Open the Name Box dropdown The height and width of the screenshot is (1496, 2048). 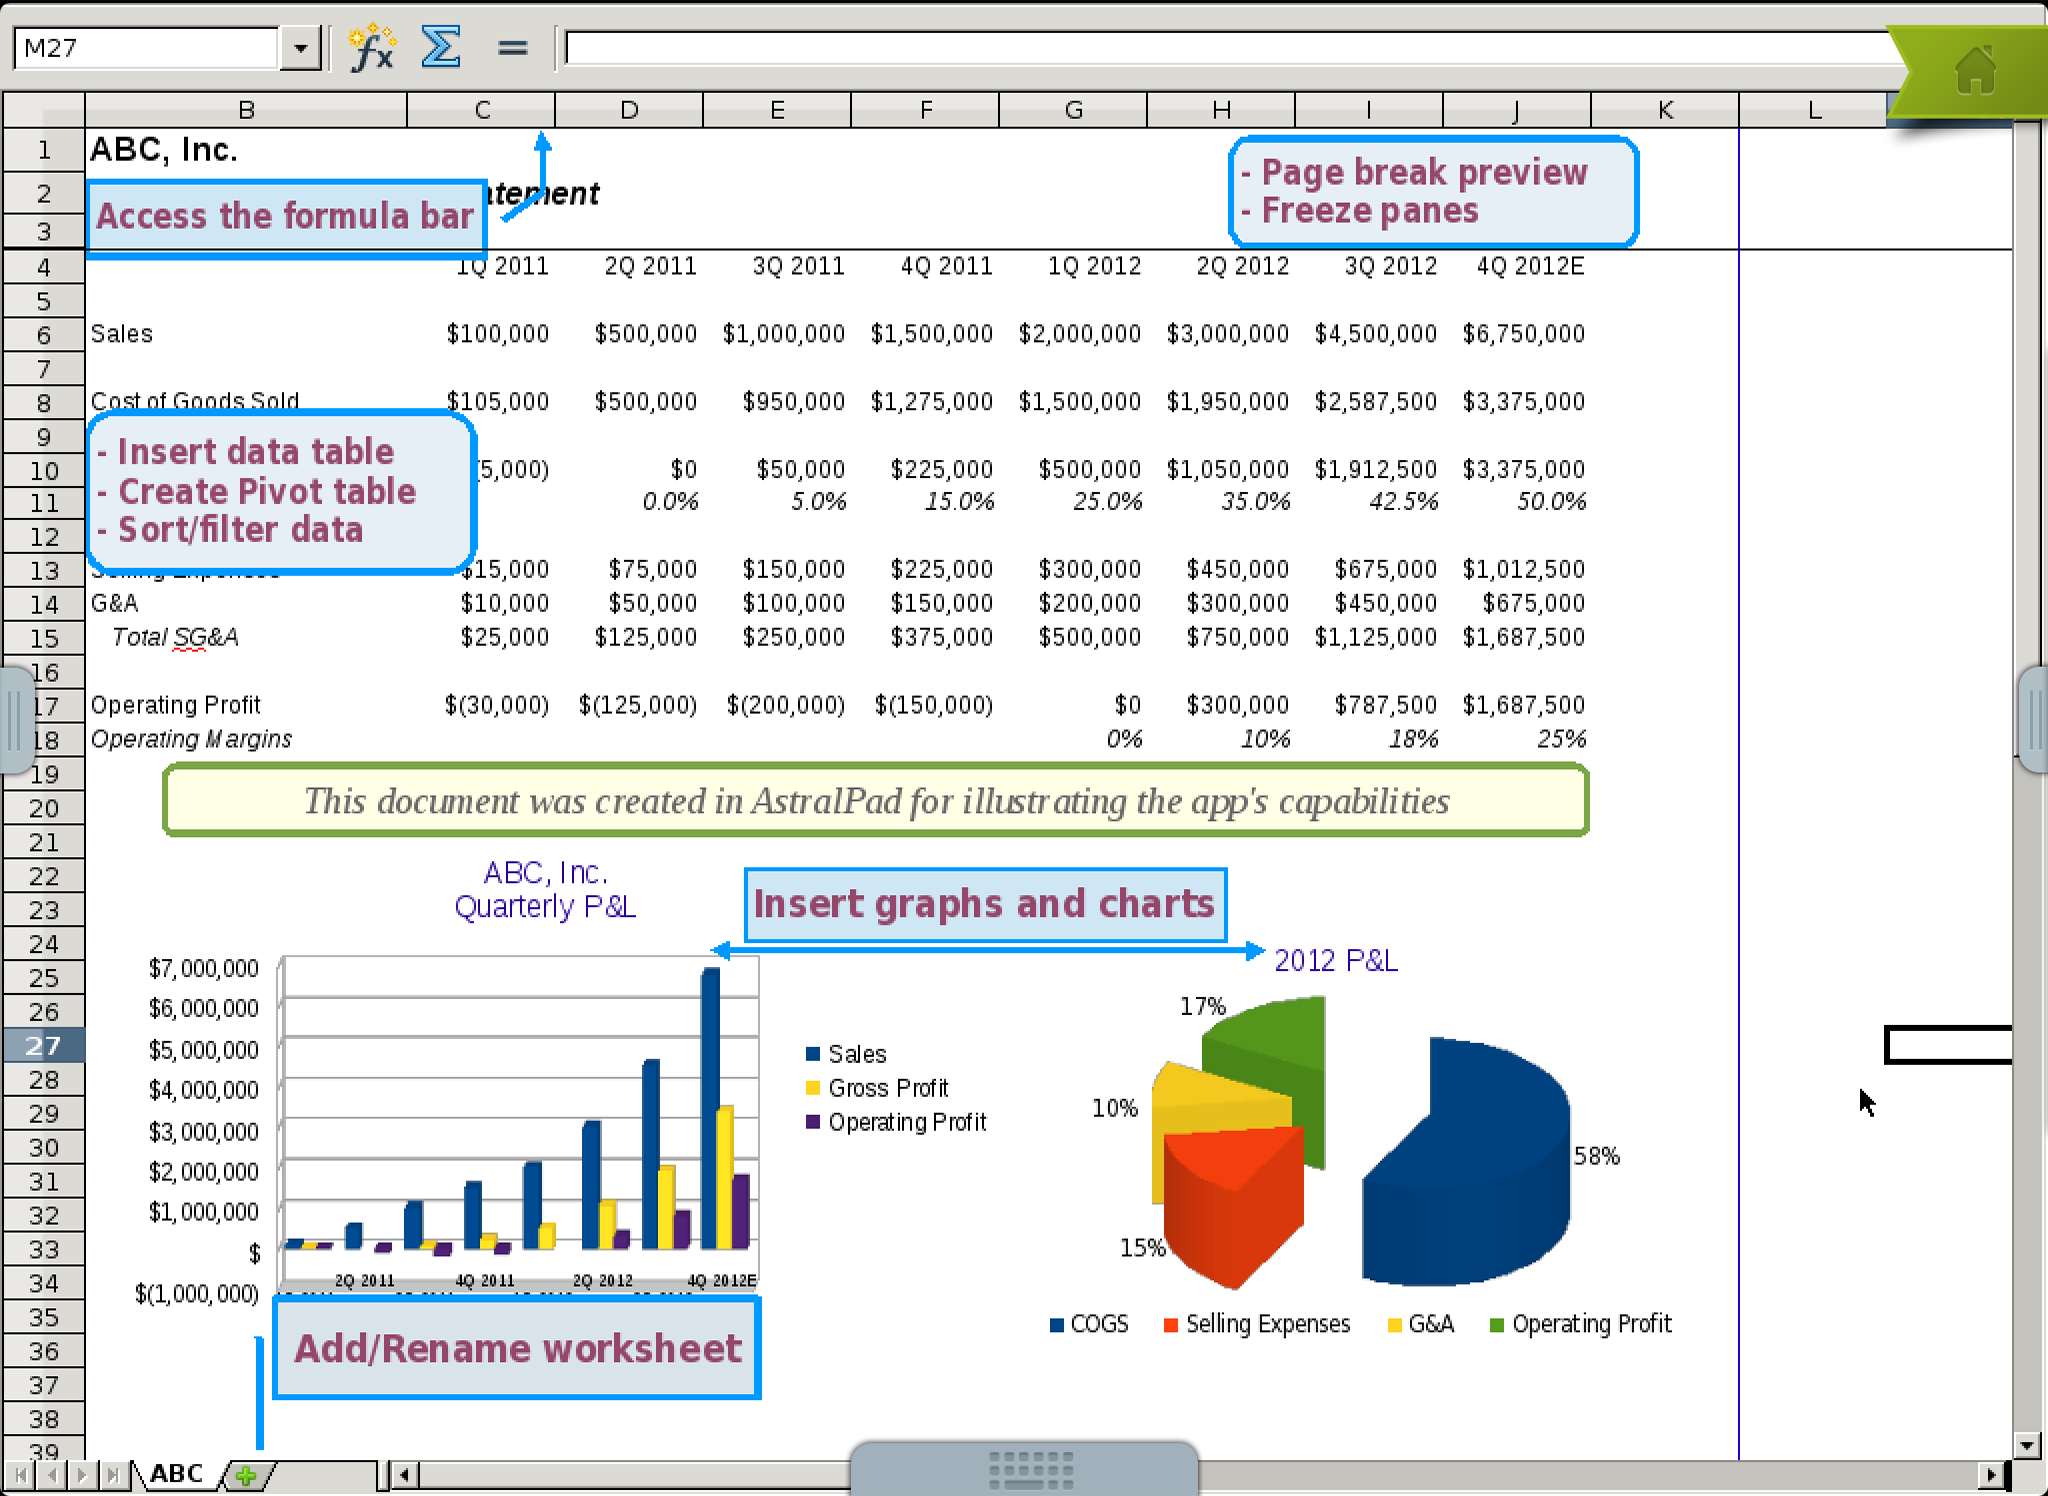coord(300,48)
